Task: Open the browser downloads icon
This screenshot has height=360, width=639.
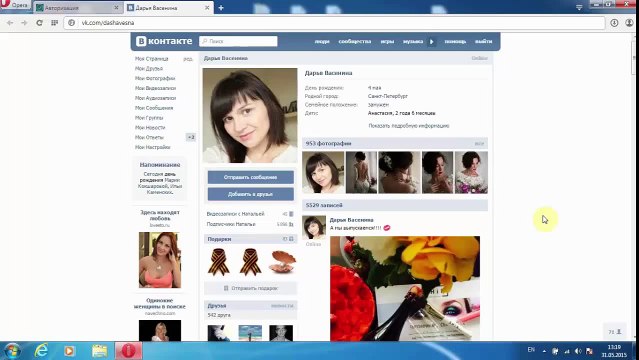Action: tap(614, 23)
